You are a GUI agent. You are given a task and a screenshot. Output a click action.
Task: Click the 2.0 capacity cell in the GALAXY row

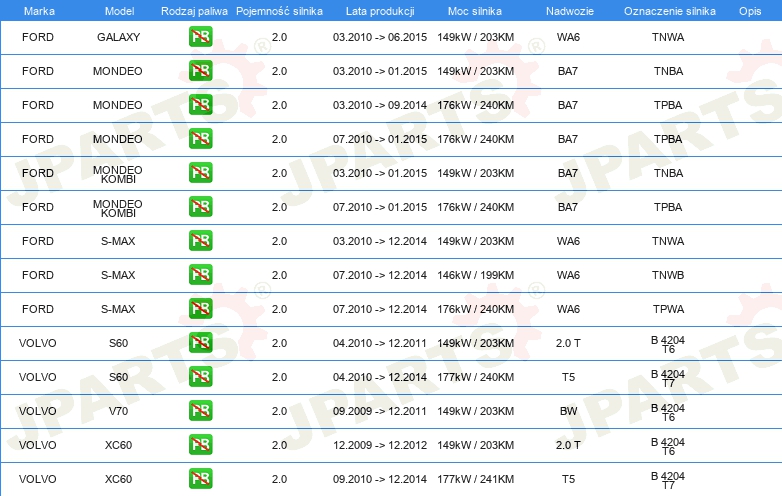point(279,37)
